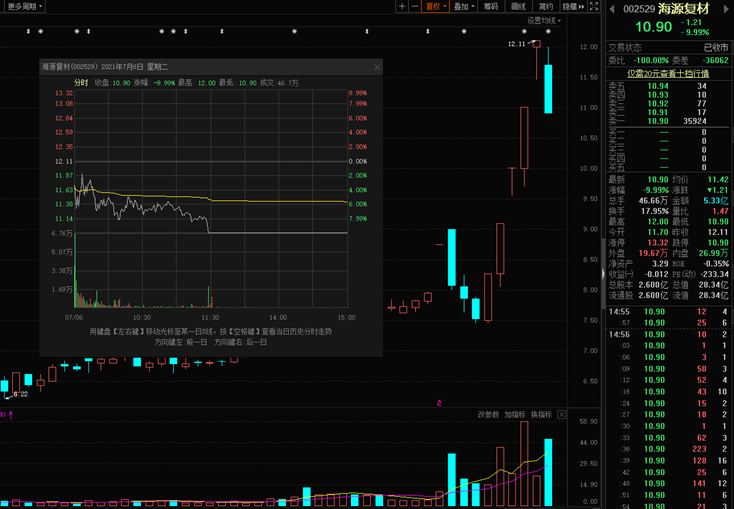Open the 更多周期 period dropdown
Viewport: 734px width, 509px height.
point(24,6)
